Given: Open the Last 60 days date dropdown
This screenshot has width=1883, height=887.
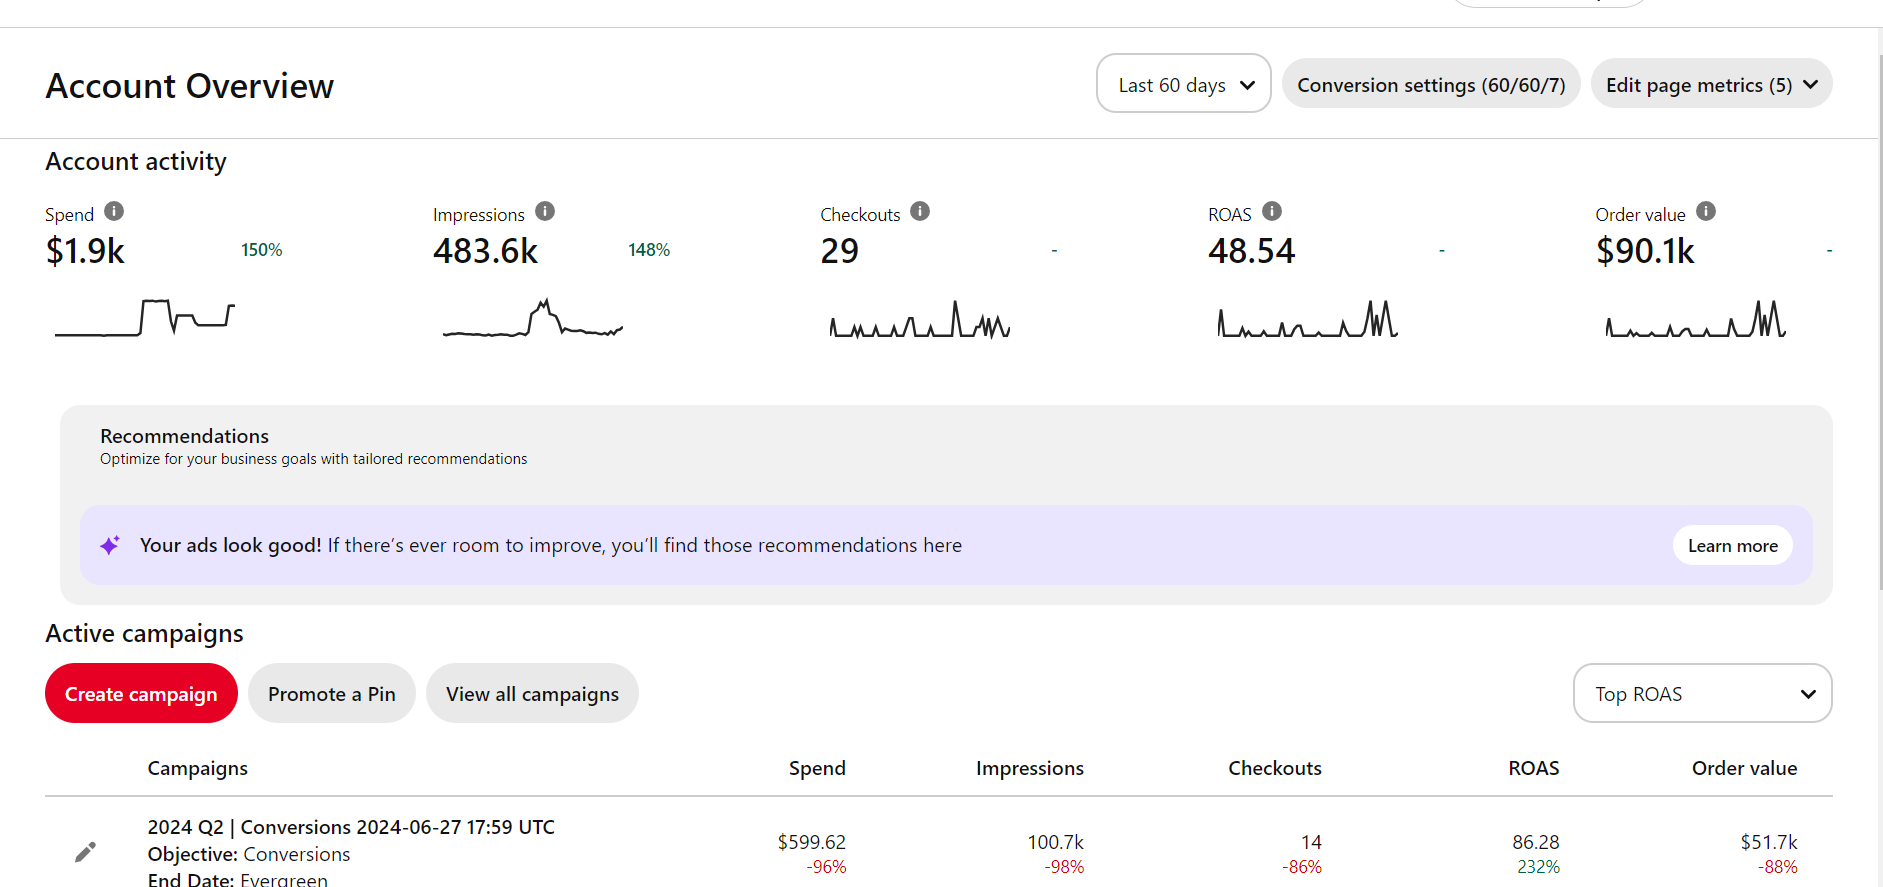Looking at the screenshot, I should click(1183, 84).
